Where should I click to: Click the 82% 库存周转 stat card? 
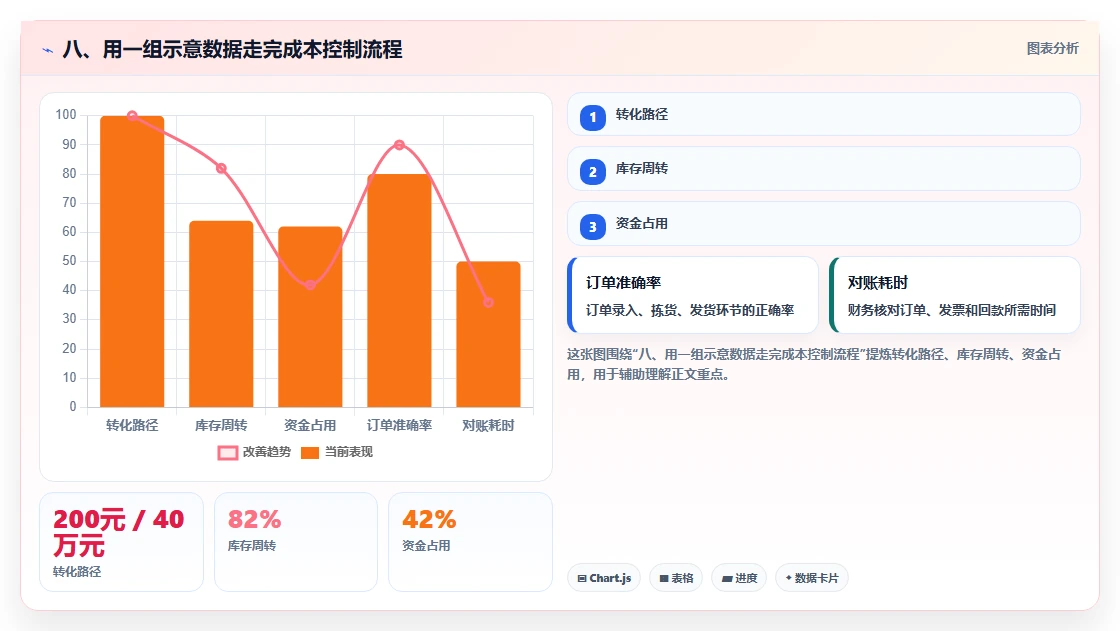(x=296, y=542)
